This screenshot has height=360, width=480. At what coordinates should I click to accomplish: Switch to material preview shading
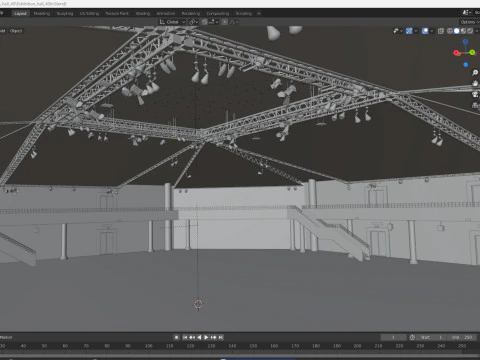click(463, 31)
